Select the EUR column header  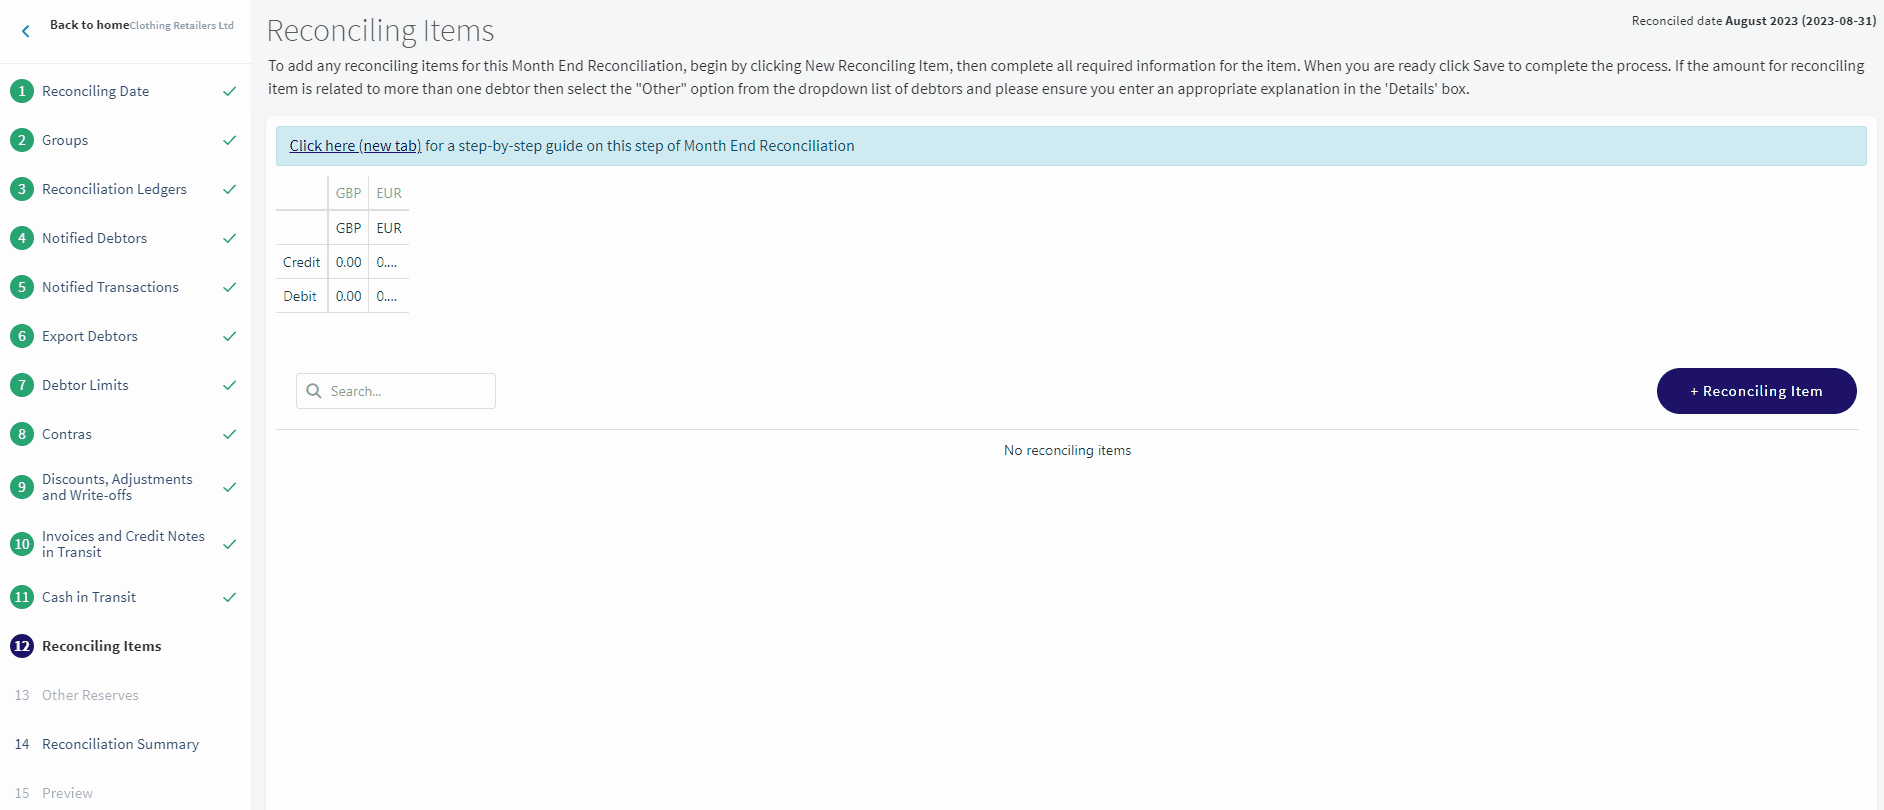pyautogui.click(x=389, y=193)
